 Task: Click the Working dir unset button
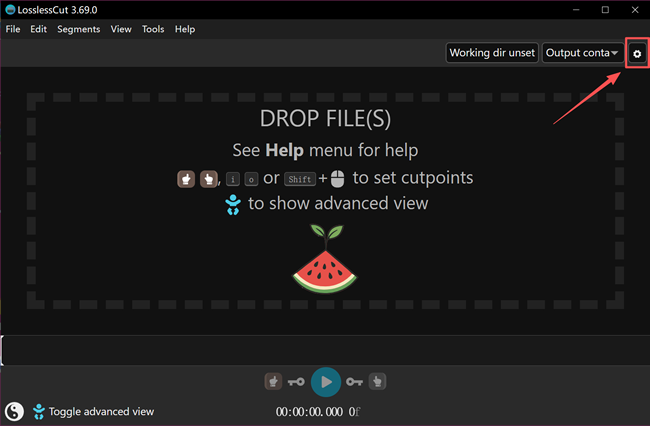pyautogui.click(x=492, y=53)
